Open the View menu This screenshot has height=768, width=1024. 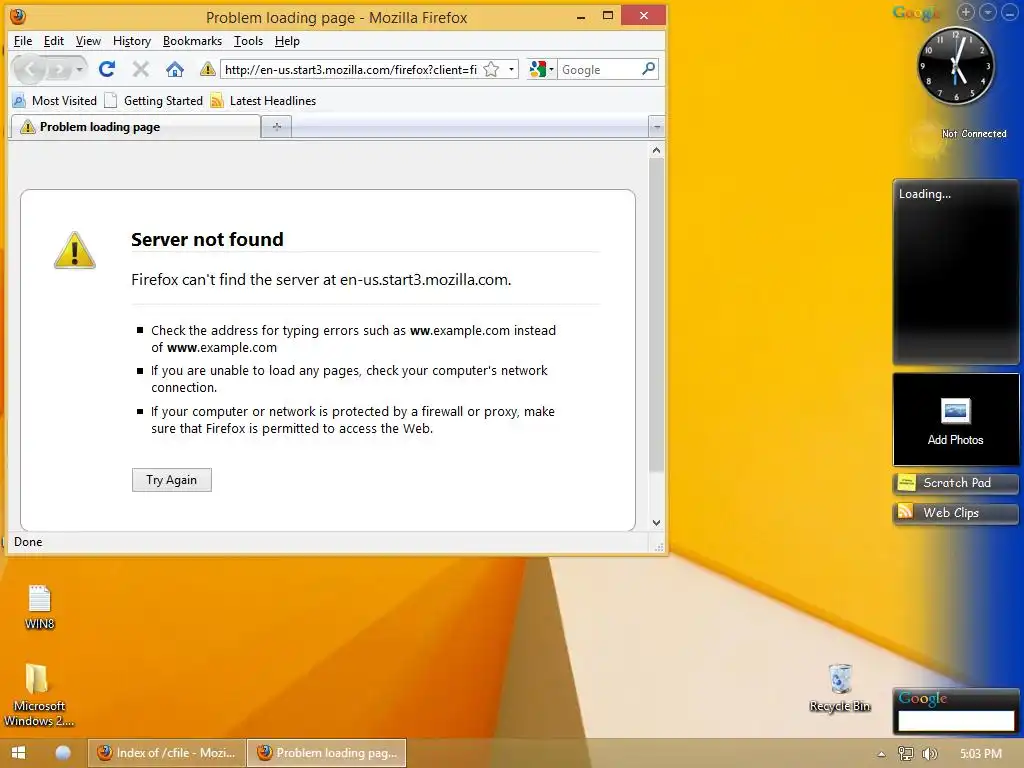(x=88, y=41)
